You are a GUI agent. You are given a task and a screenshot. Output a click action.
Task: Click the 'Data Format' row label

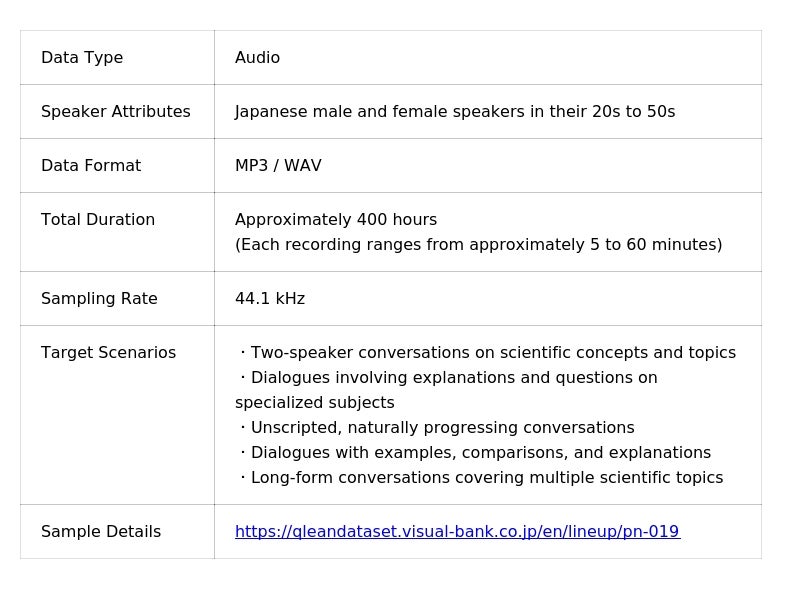pyautogui.click(x=91, y=166)
